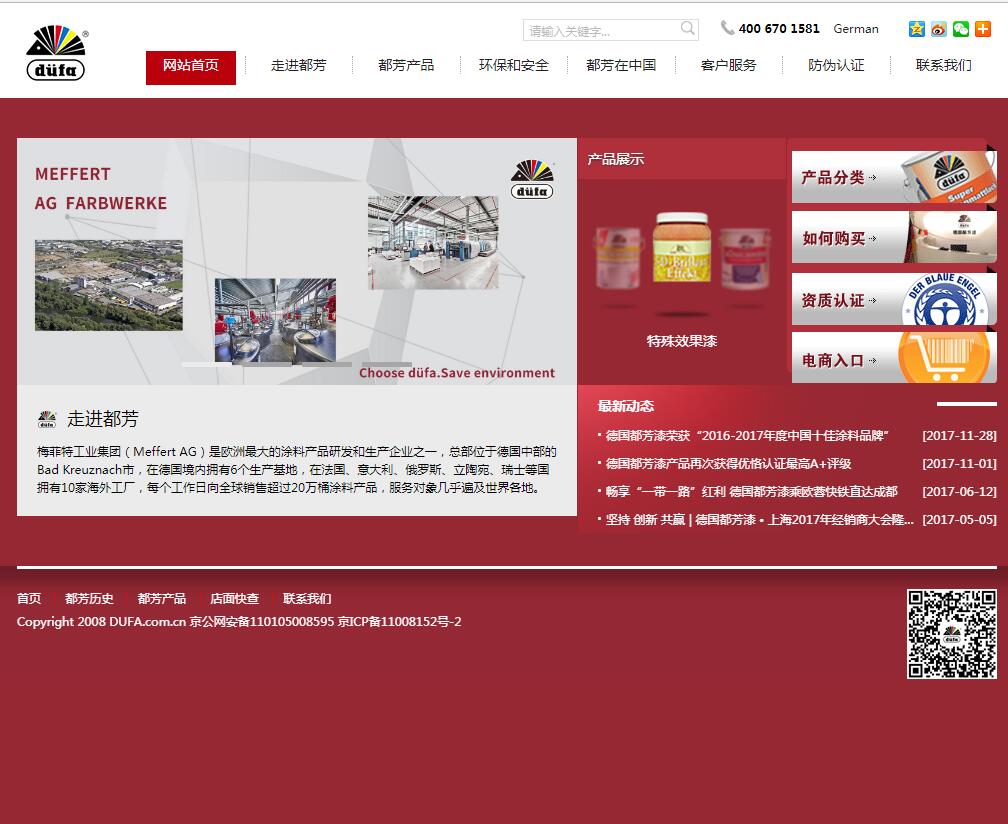
Task: Click the white more bar beside 最新动态
Action: pyautogui.click(x=967, y=404)
